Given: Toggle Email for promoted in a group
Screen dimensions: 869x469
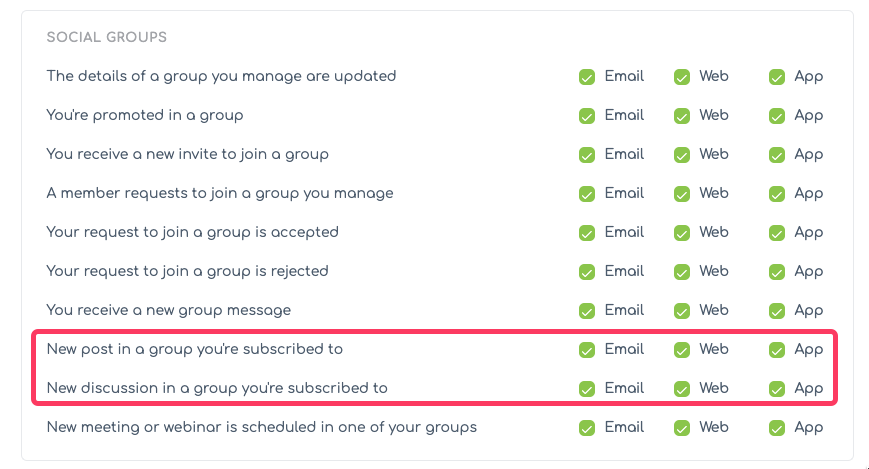Looking at the screenshot, I should [587, 116].
